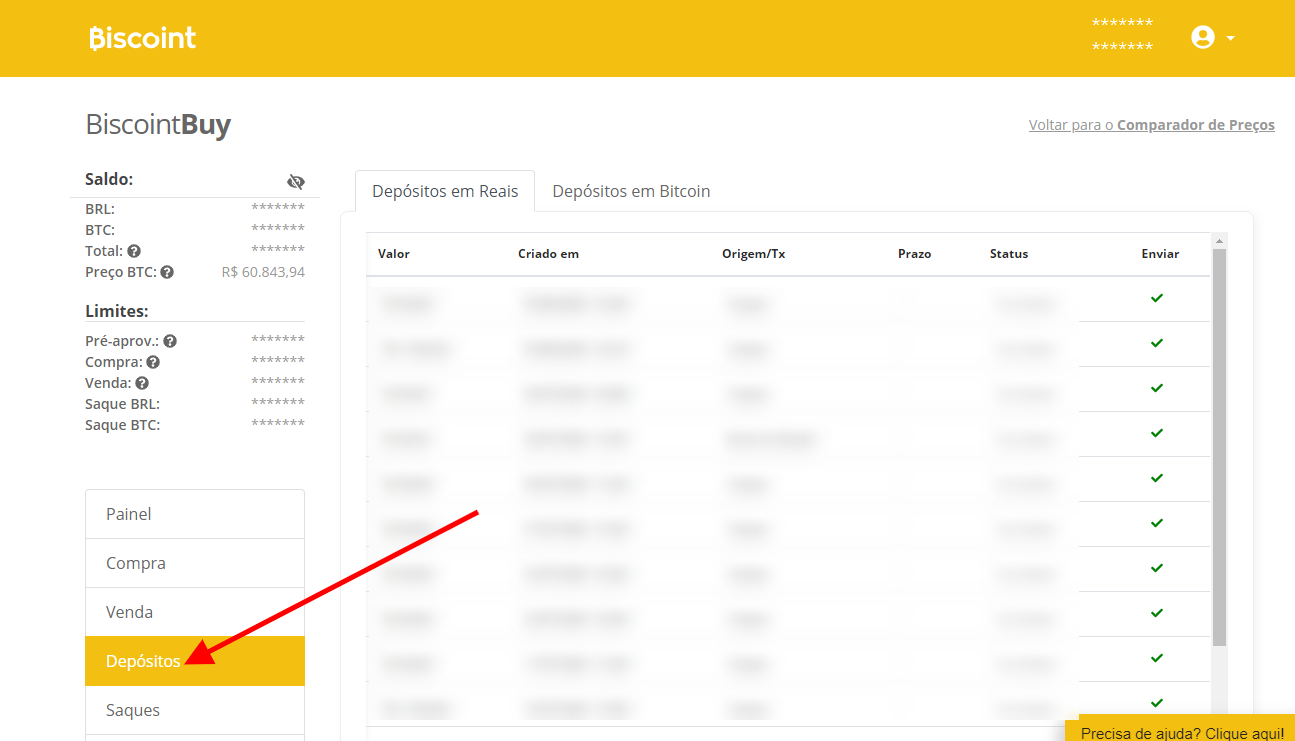Switch to Depósitos em Bitcoin tab

tap(631, 191)
